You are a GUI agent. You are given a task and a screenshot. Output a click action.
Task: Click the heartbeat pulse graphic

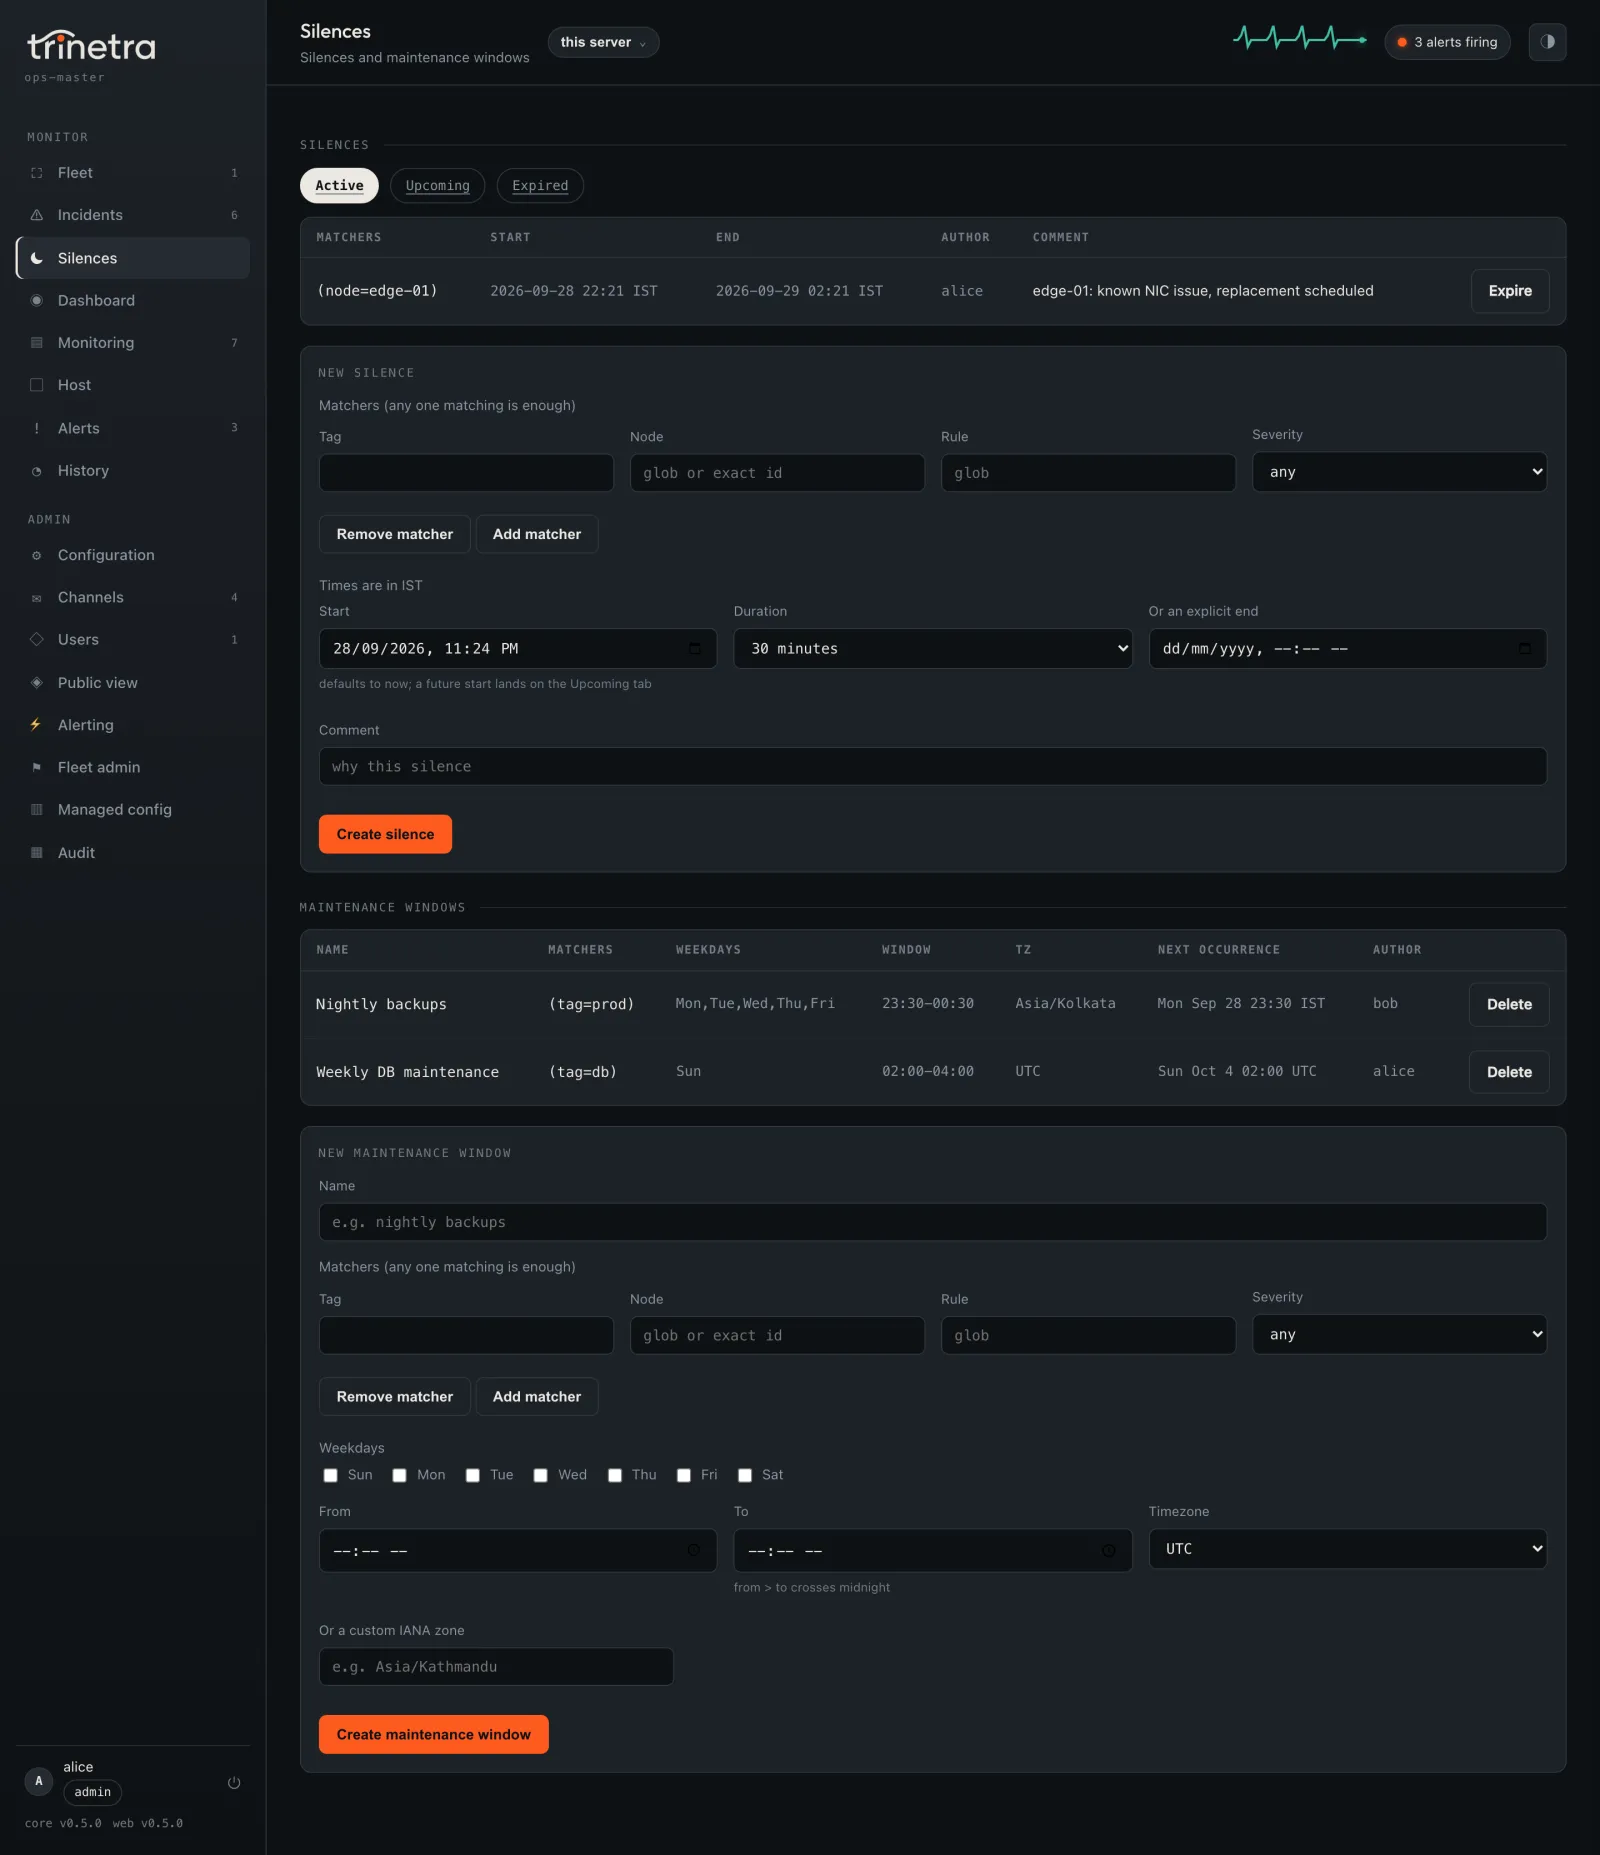(x=1300, y=39)
